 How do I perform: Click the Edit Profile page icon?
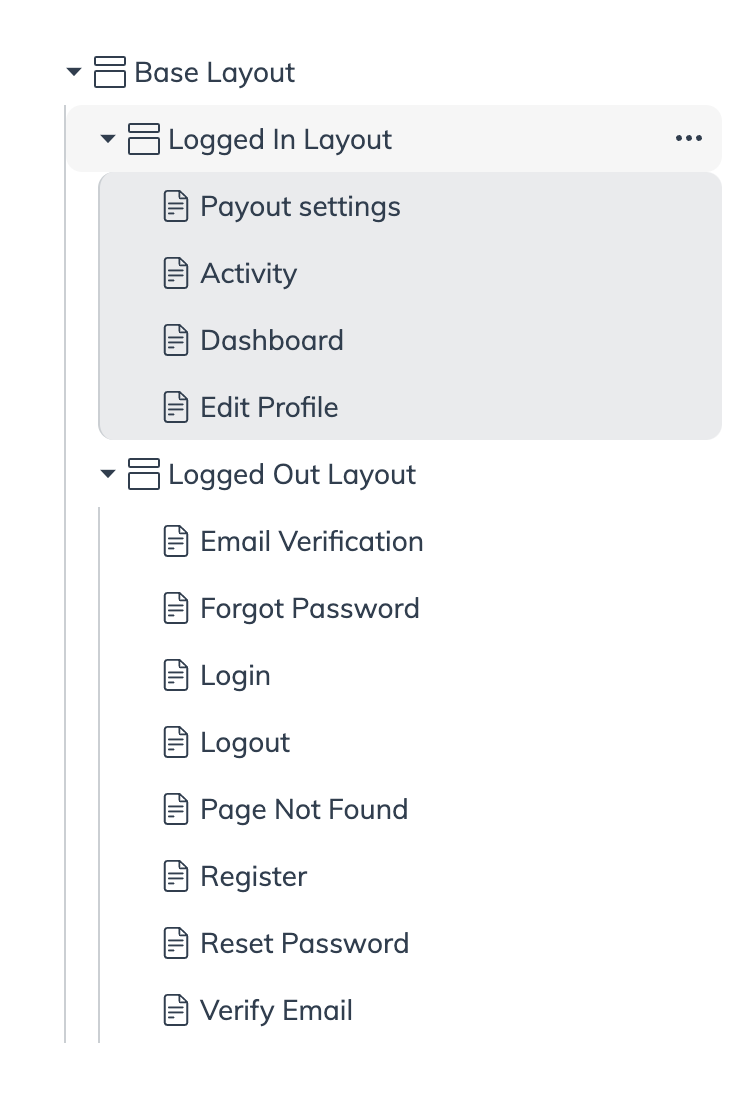[176, 407]
